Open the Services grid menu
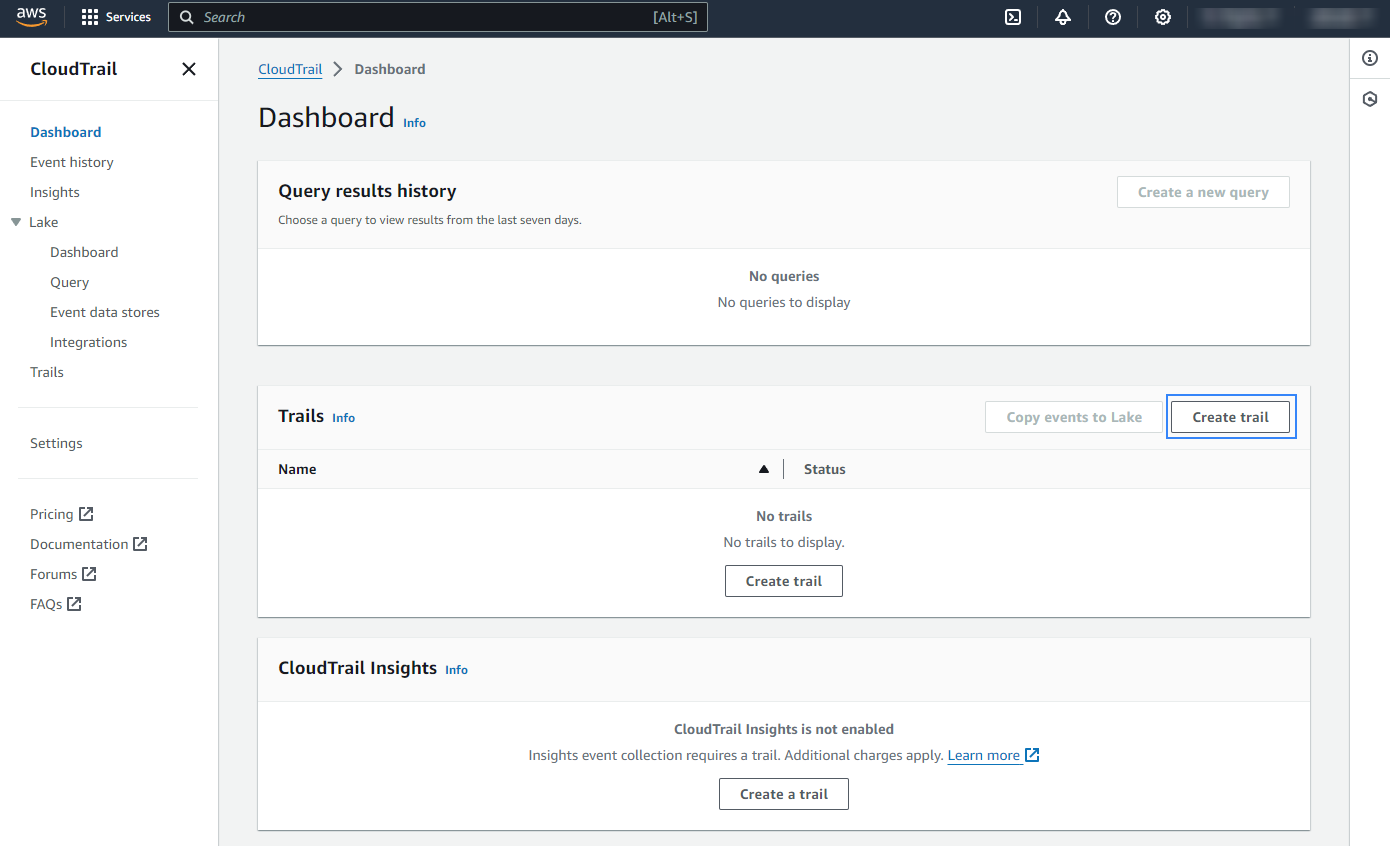The image size is (1390, 846). click(x=116, y=17)
